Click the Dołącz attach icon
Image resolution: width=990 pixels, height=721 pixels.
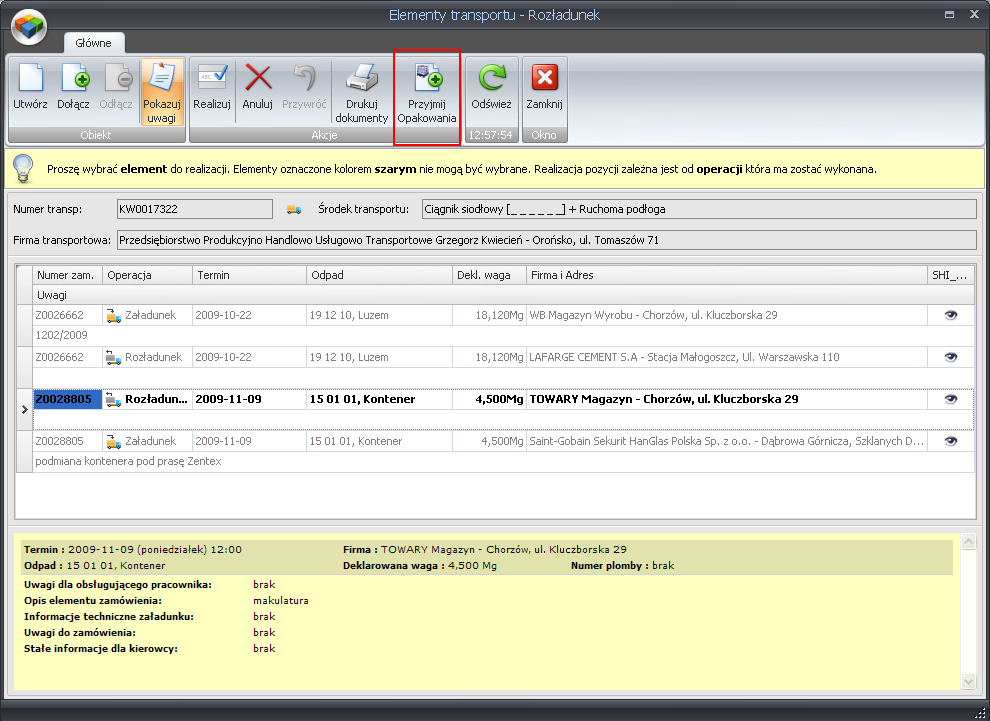click(x=74, y=78)
